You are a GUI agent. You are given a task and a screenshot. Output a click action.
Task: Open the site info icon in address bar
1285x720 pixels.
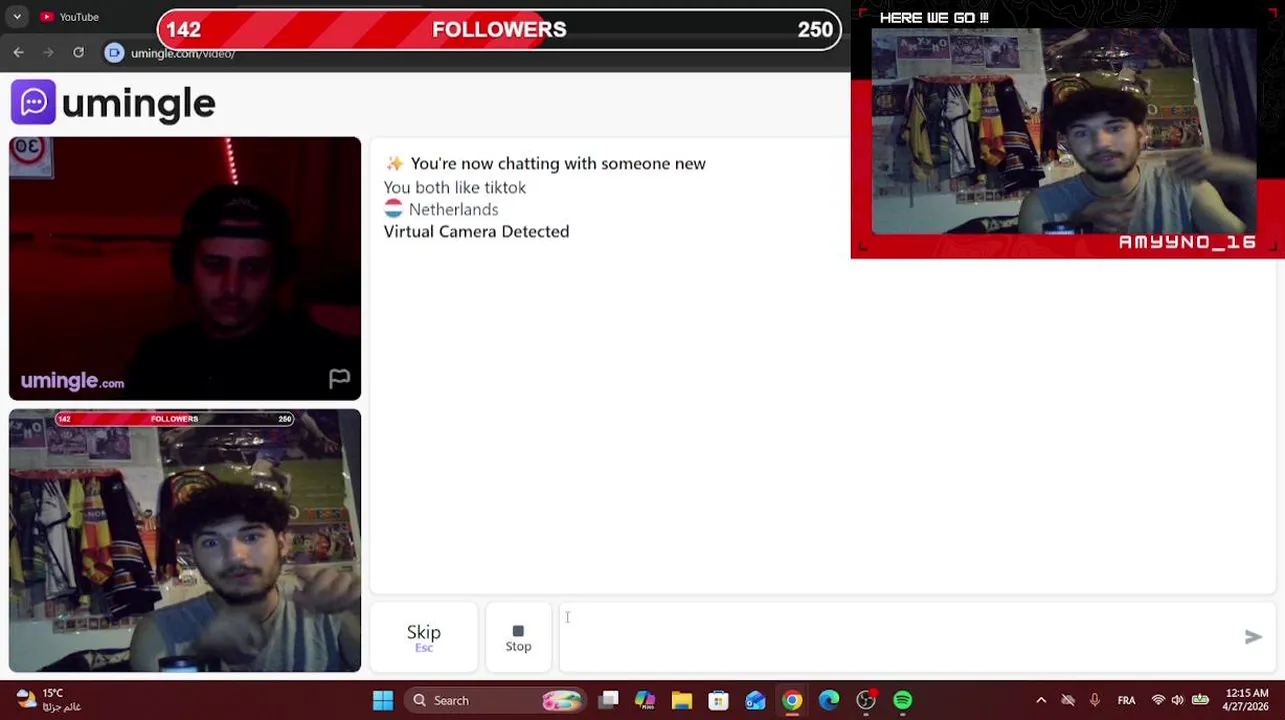coord(114,53)
